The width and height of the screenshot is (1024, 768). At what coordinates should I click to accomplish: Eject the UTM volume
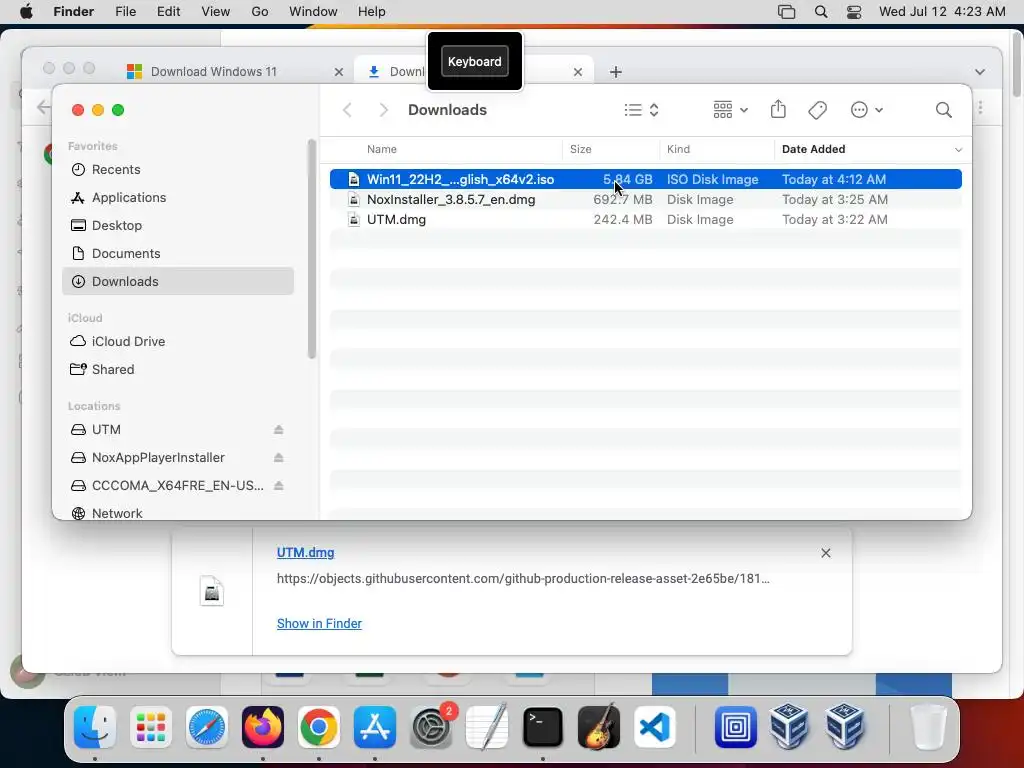pyautogui.click(x=279, y=430)
